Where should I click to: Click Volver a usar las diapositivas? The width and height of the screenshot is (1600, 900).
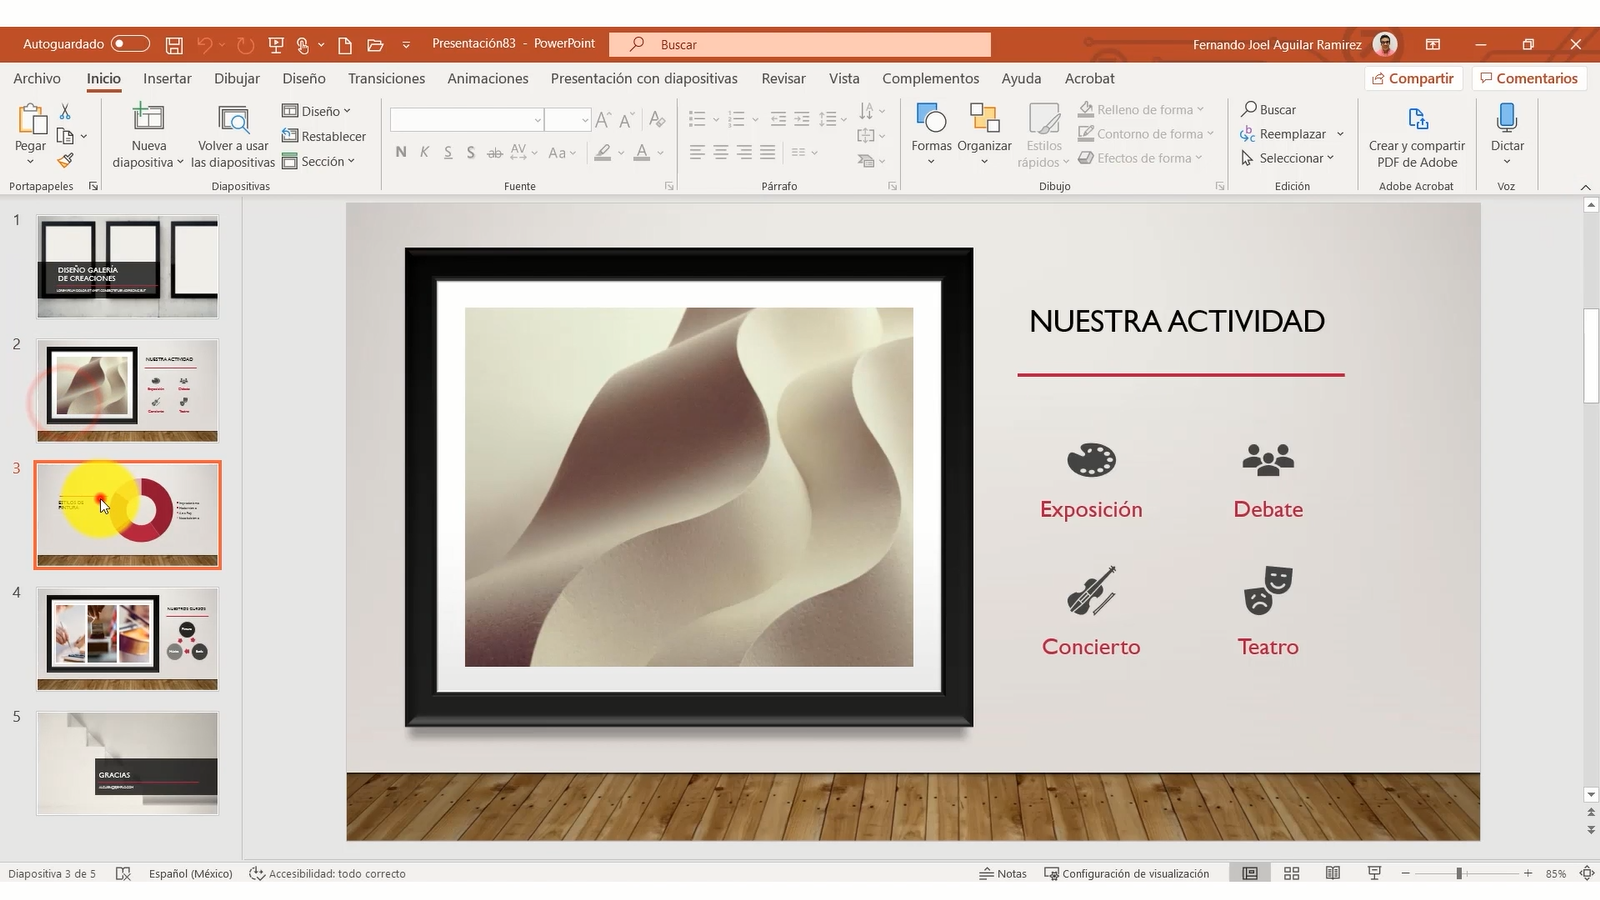point(233,135)
